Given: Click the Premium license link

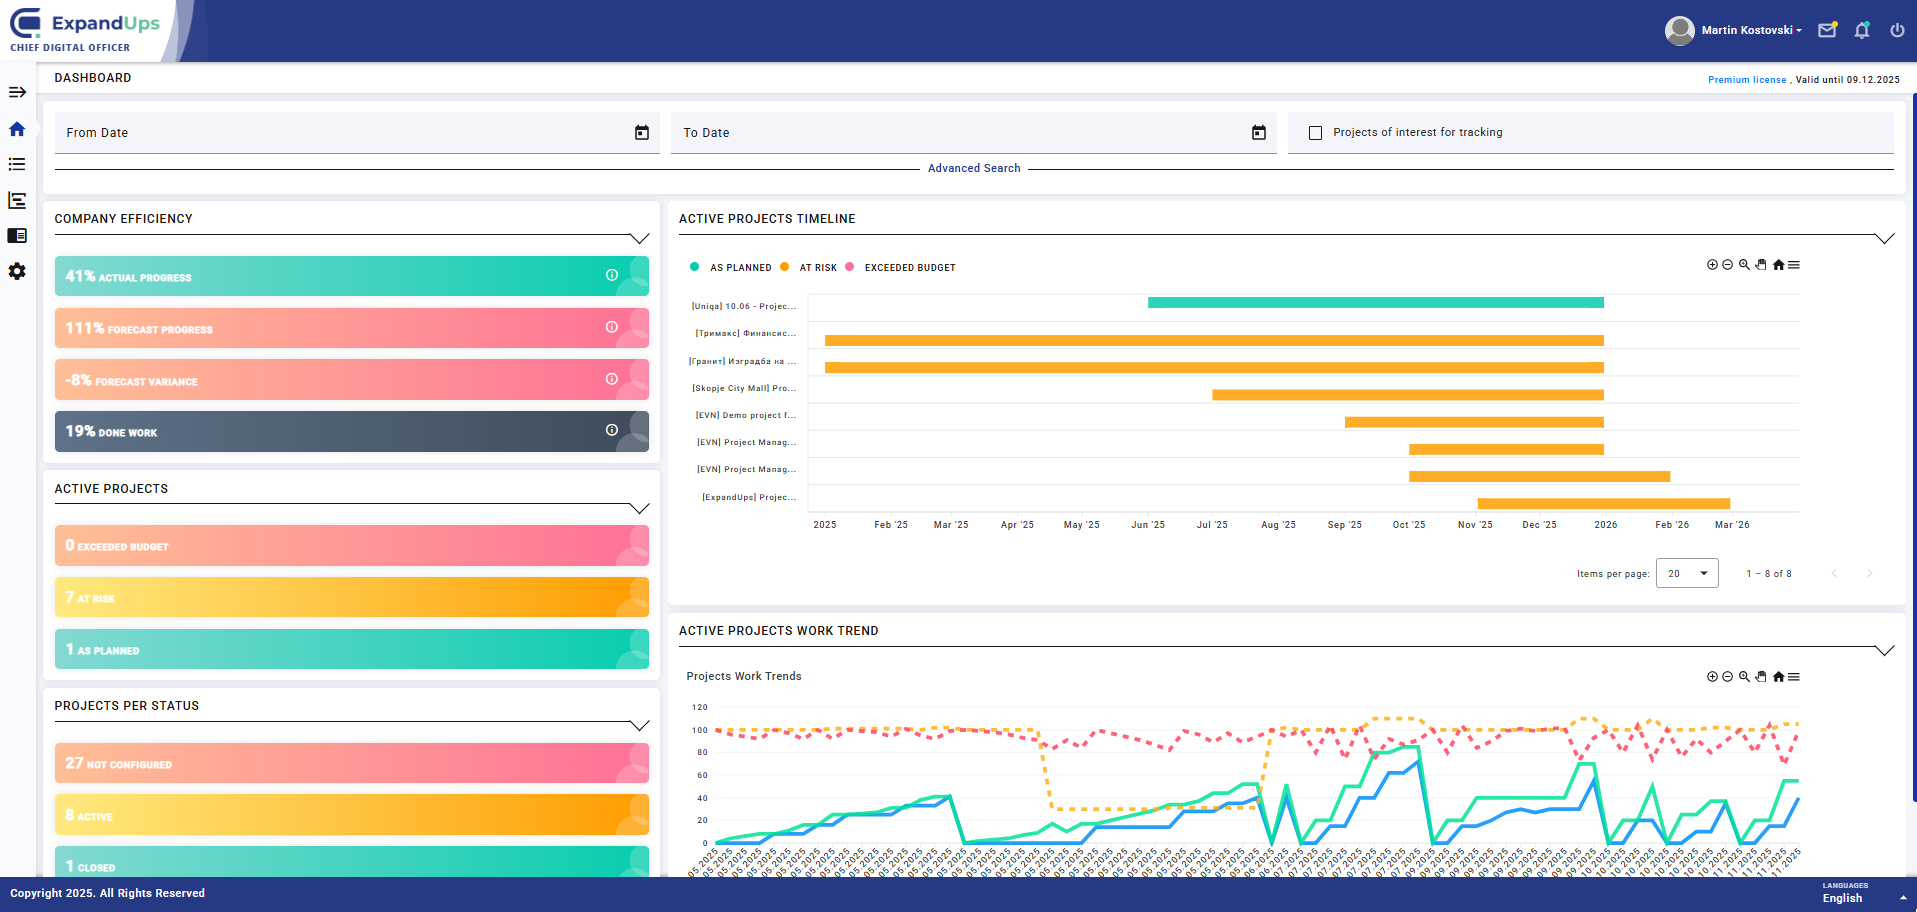Looking at the screenshot, I should [x=1746, y=80].
